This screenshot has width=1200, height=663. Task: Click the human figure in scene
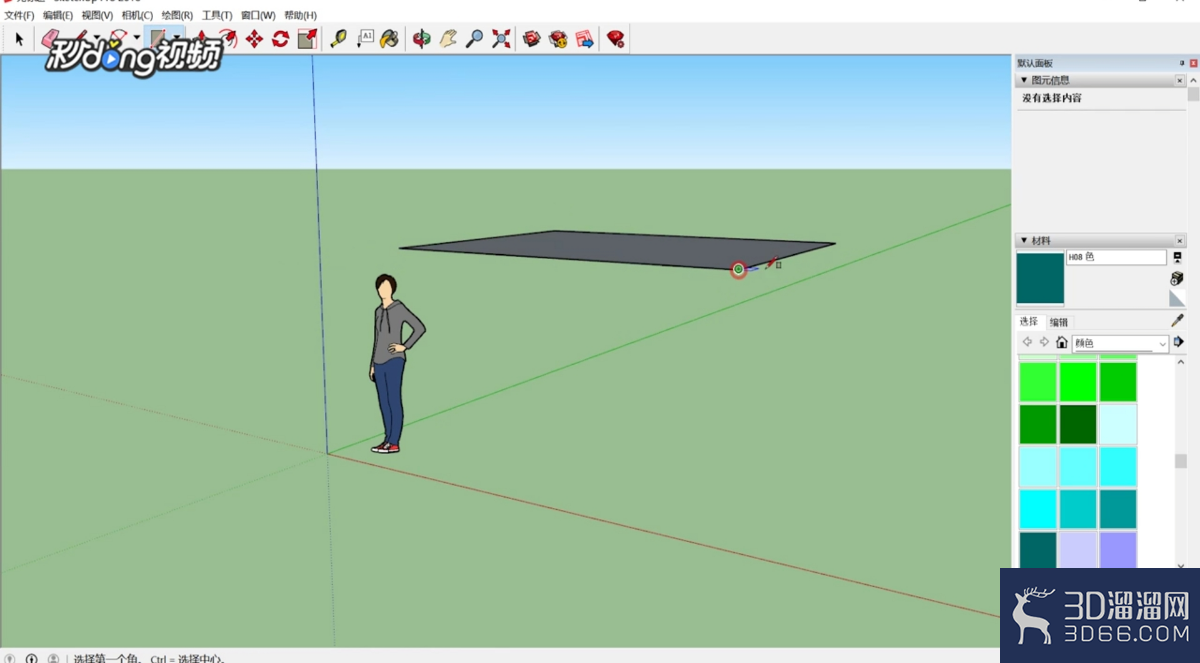[x=394, y=364]
